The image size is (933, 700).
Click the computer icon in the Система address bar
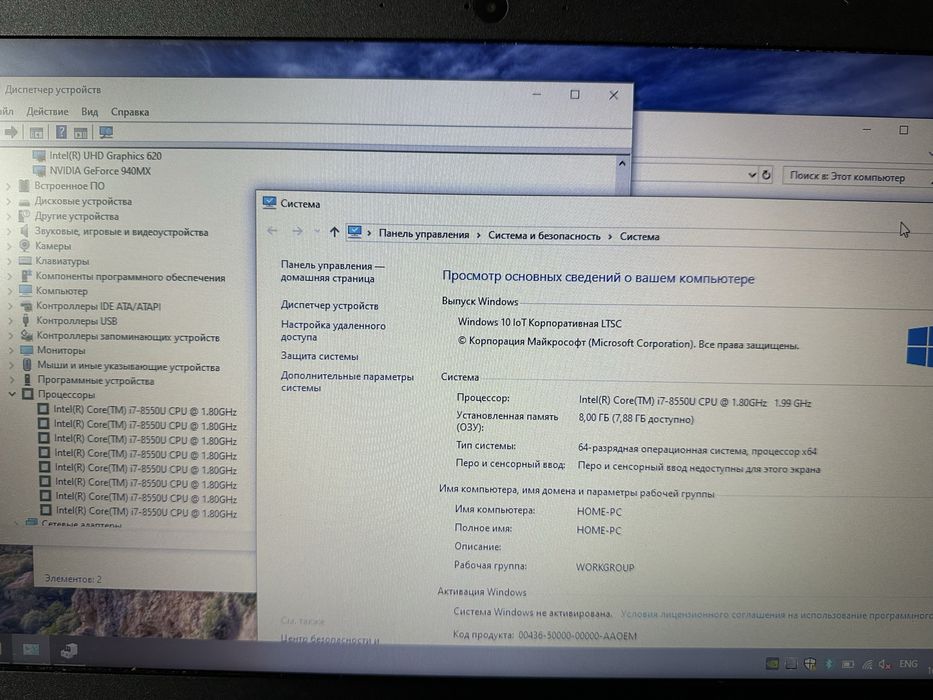coord(355,232)
